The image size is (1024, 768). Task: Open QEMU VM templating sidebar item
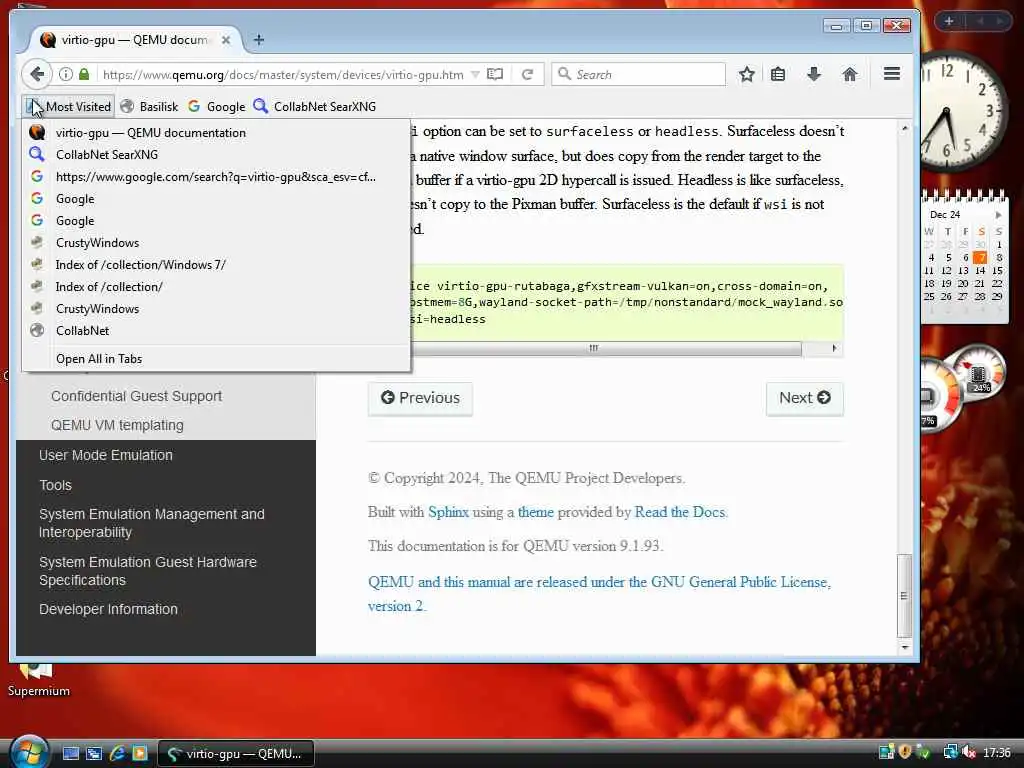point(118,425)
